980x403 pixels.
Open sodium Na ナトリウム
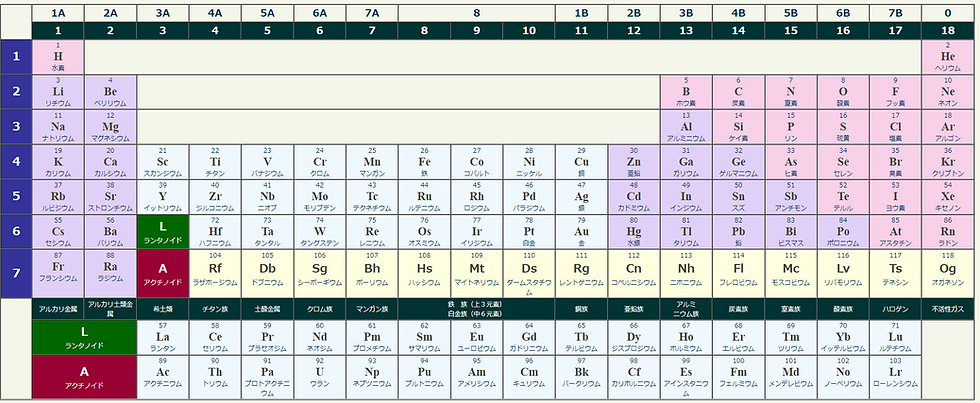point(58,127)
